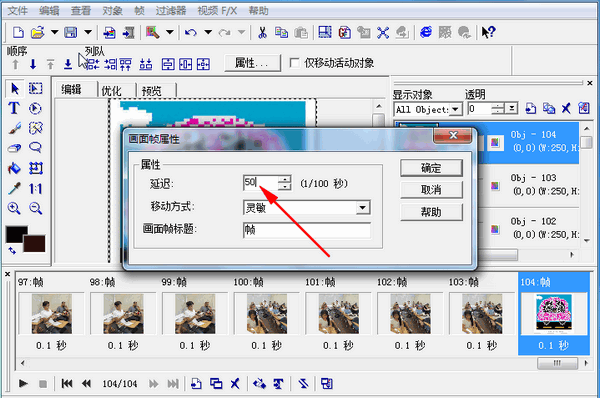
Task: Click the context help arrow-question icon
Action: 488,32
